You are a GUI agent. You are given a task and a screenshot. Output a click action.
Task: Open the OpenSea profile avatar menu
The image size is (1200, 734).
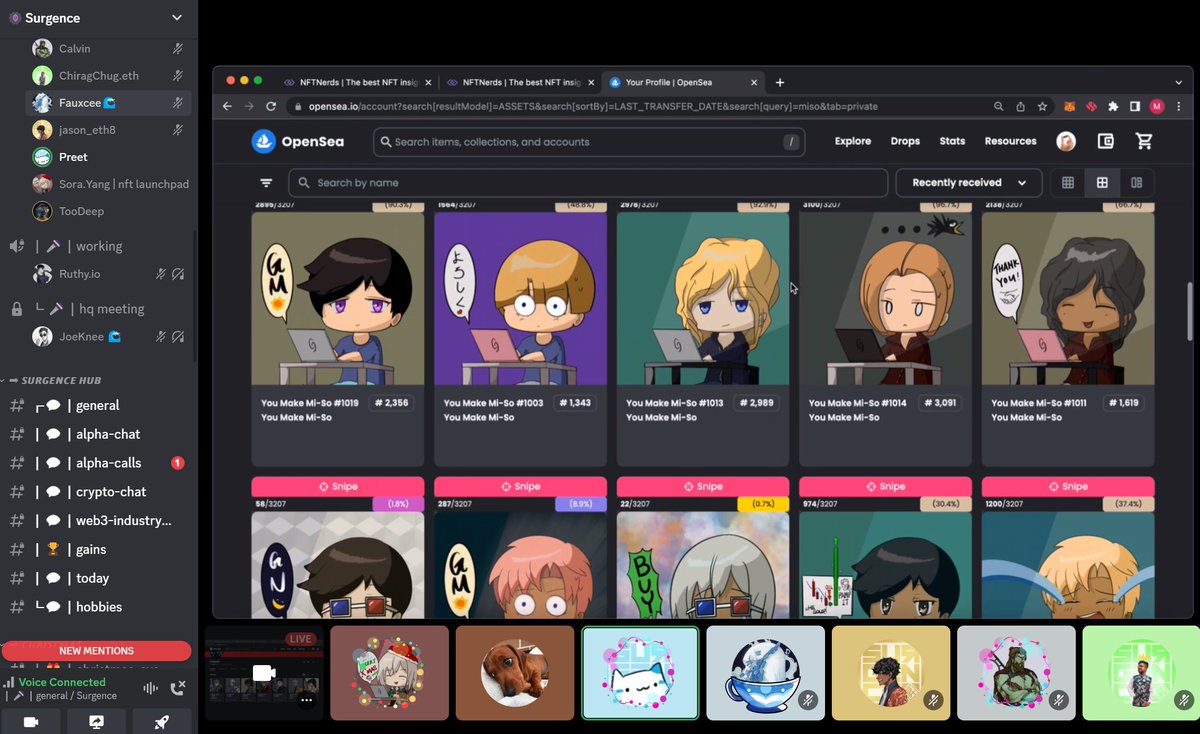pos(1066,142)
